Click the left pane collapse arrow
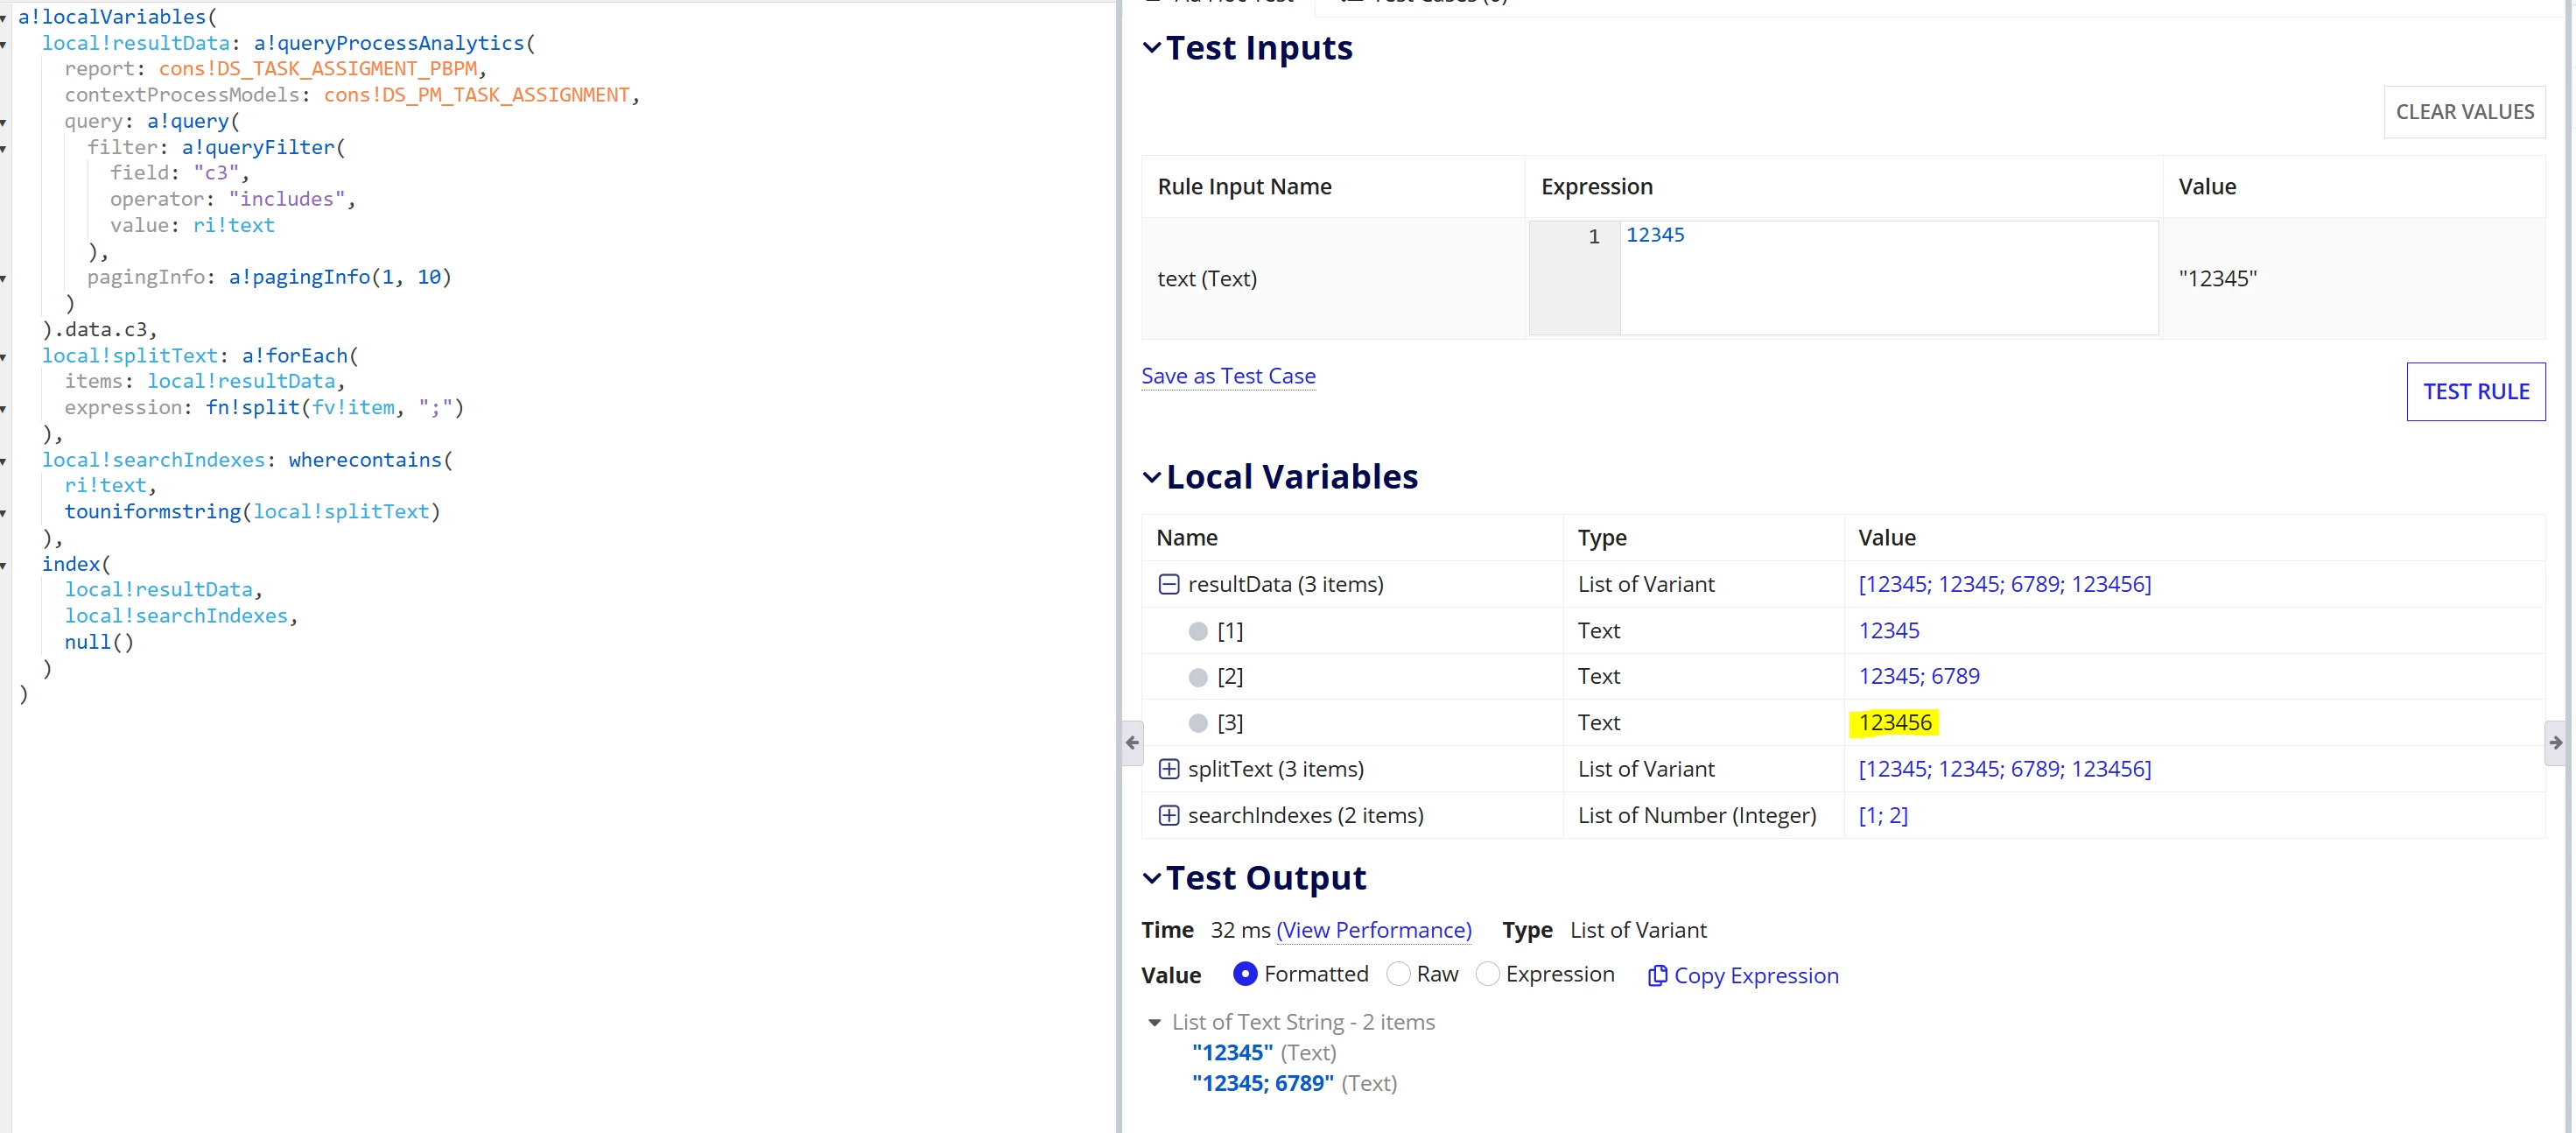This screenshot has width=2576, height=1133. click(x=1132, y=742)
